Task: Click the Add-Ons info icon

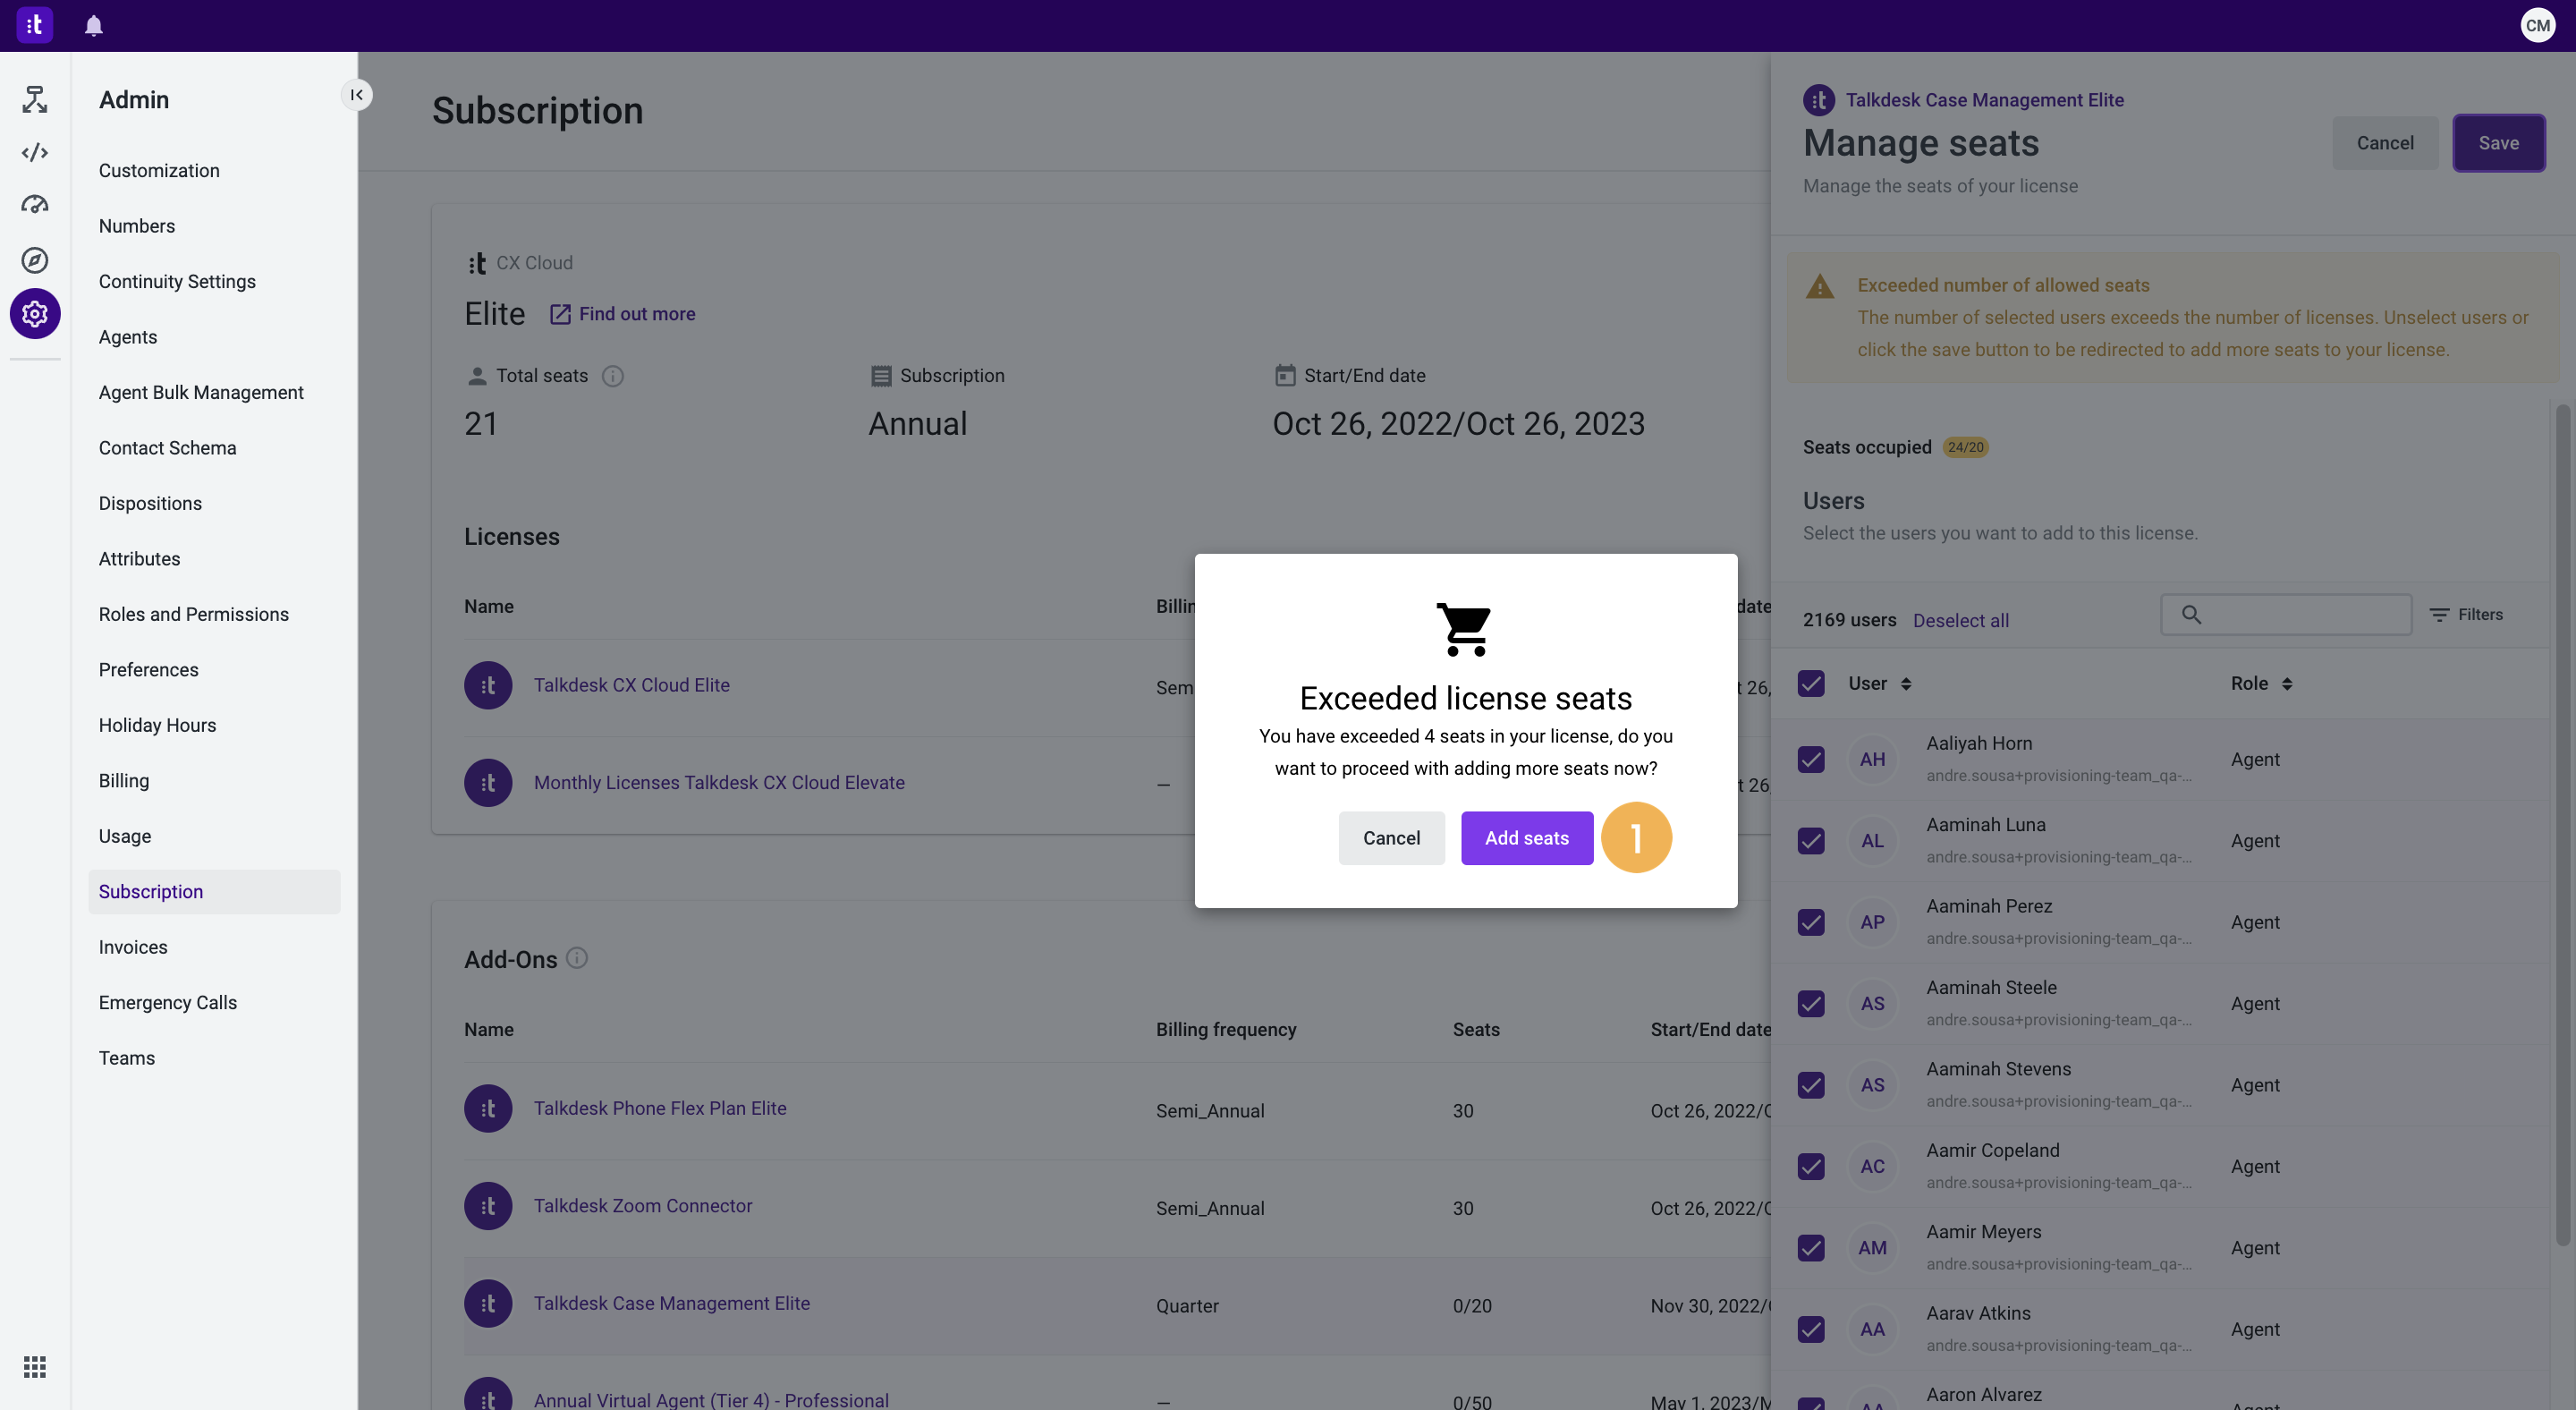Action: click(577, 958)
